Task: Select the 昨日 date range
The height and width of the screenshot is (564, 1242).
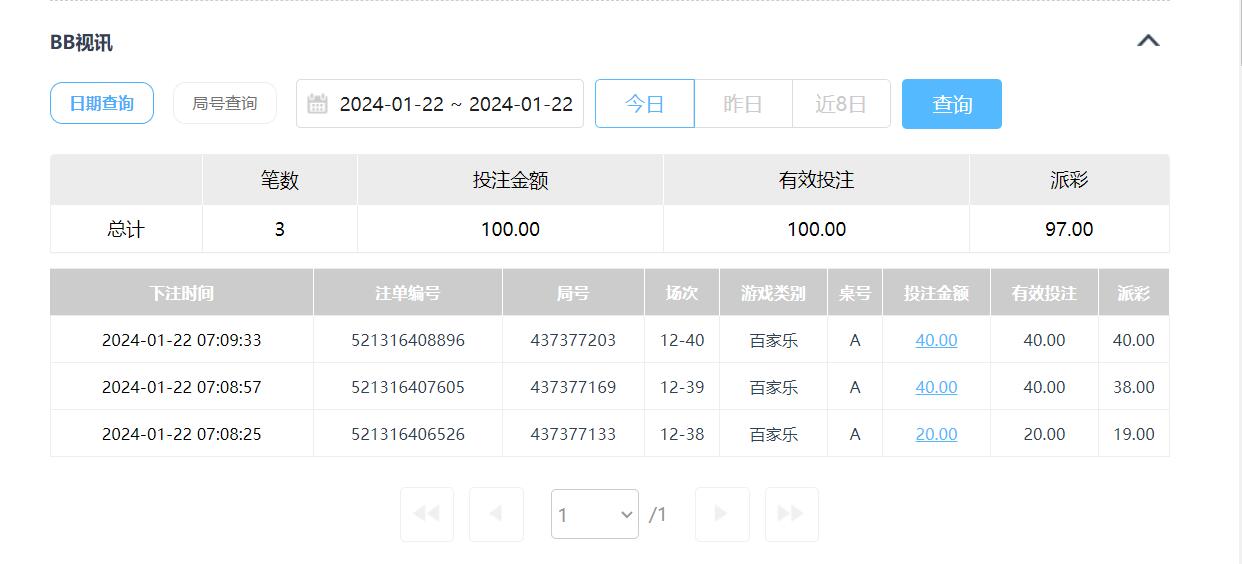Action: 743,104
